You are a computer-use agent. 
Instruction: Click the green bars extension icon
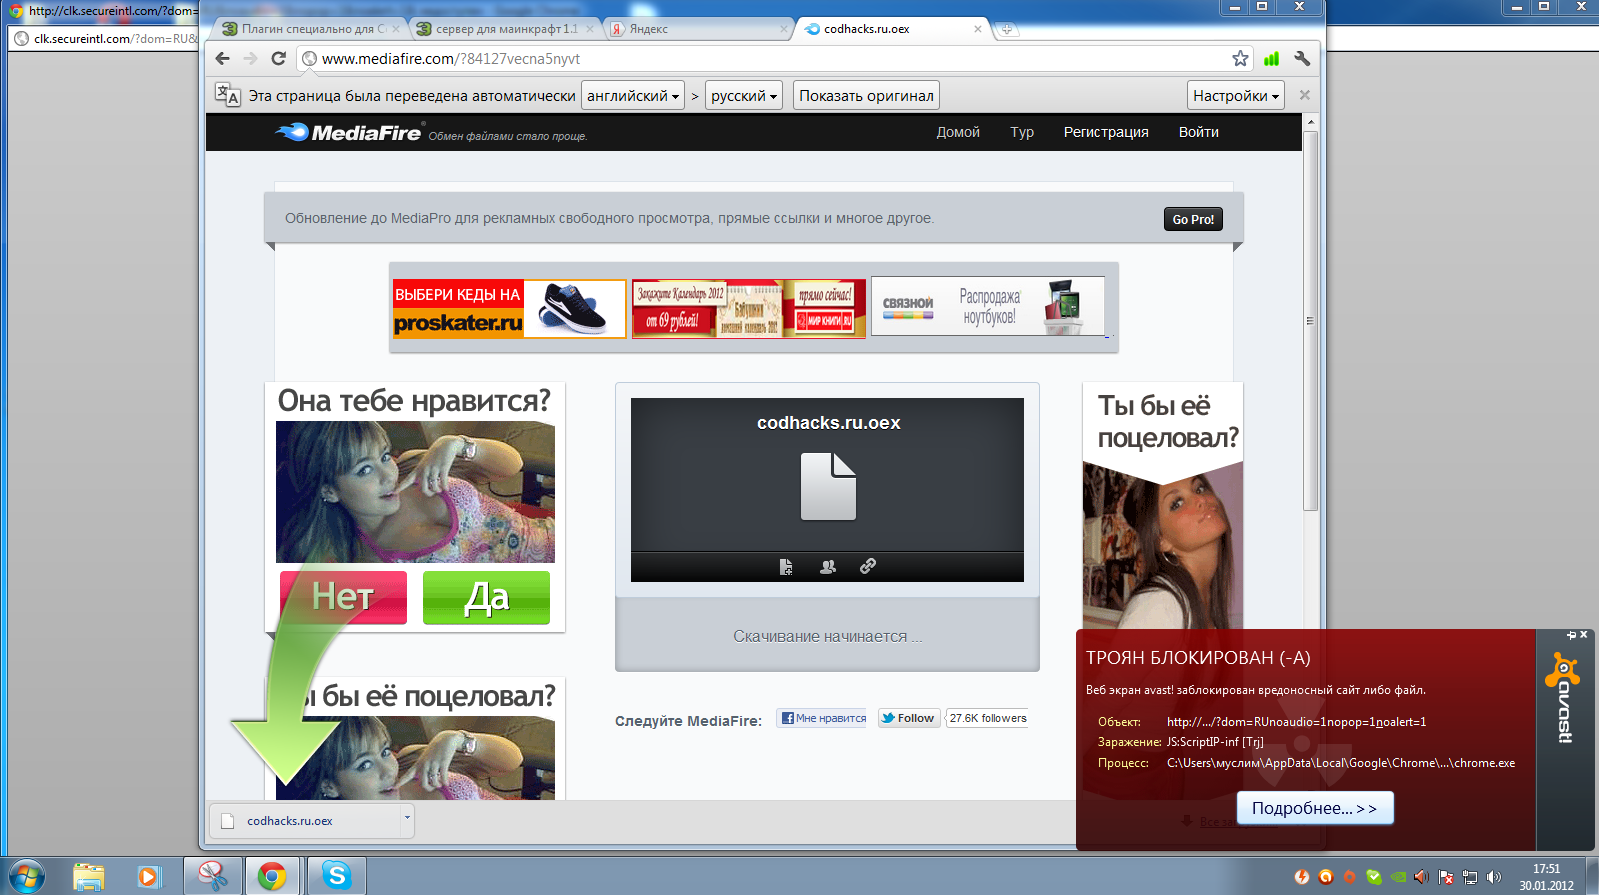point(1271,59)
